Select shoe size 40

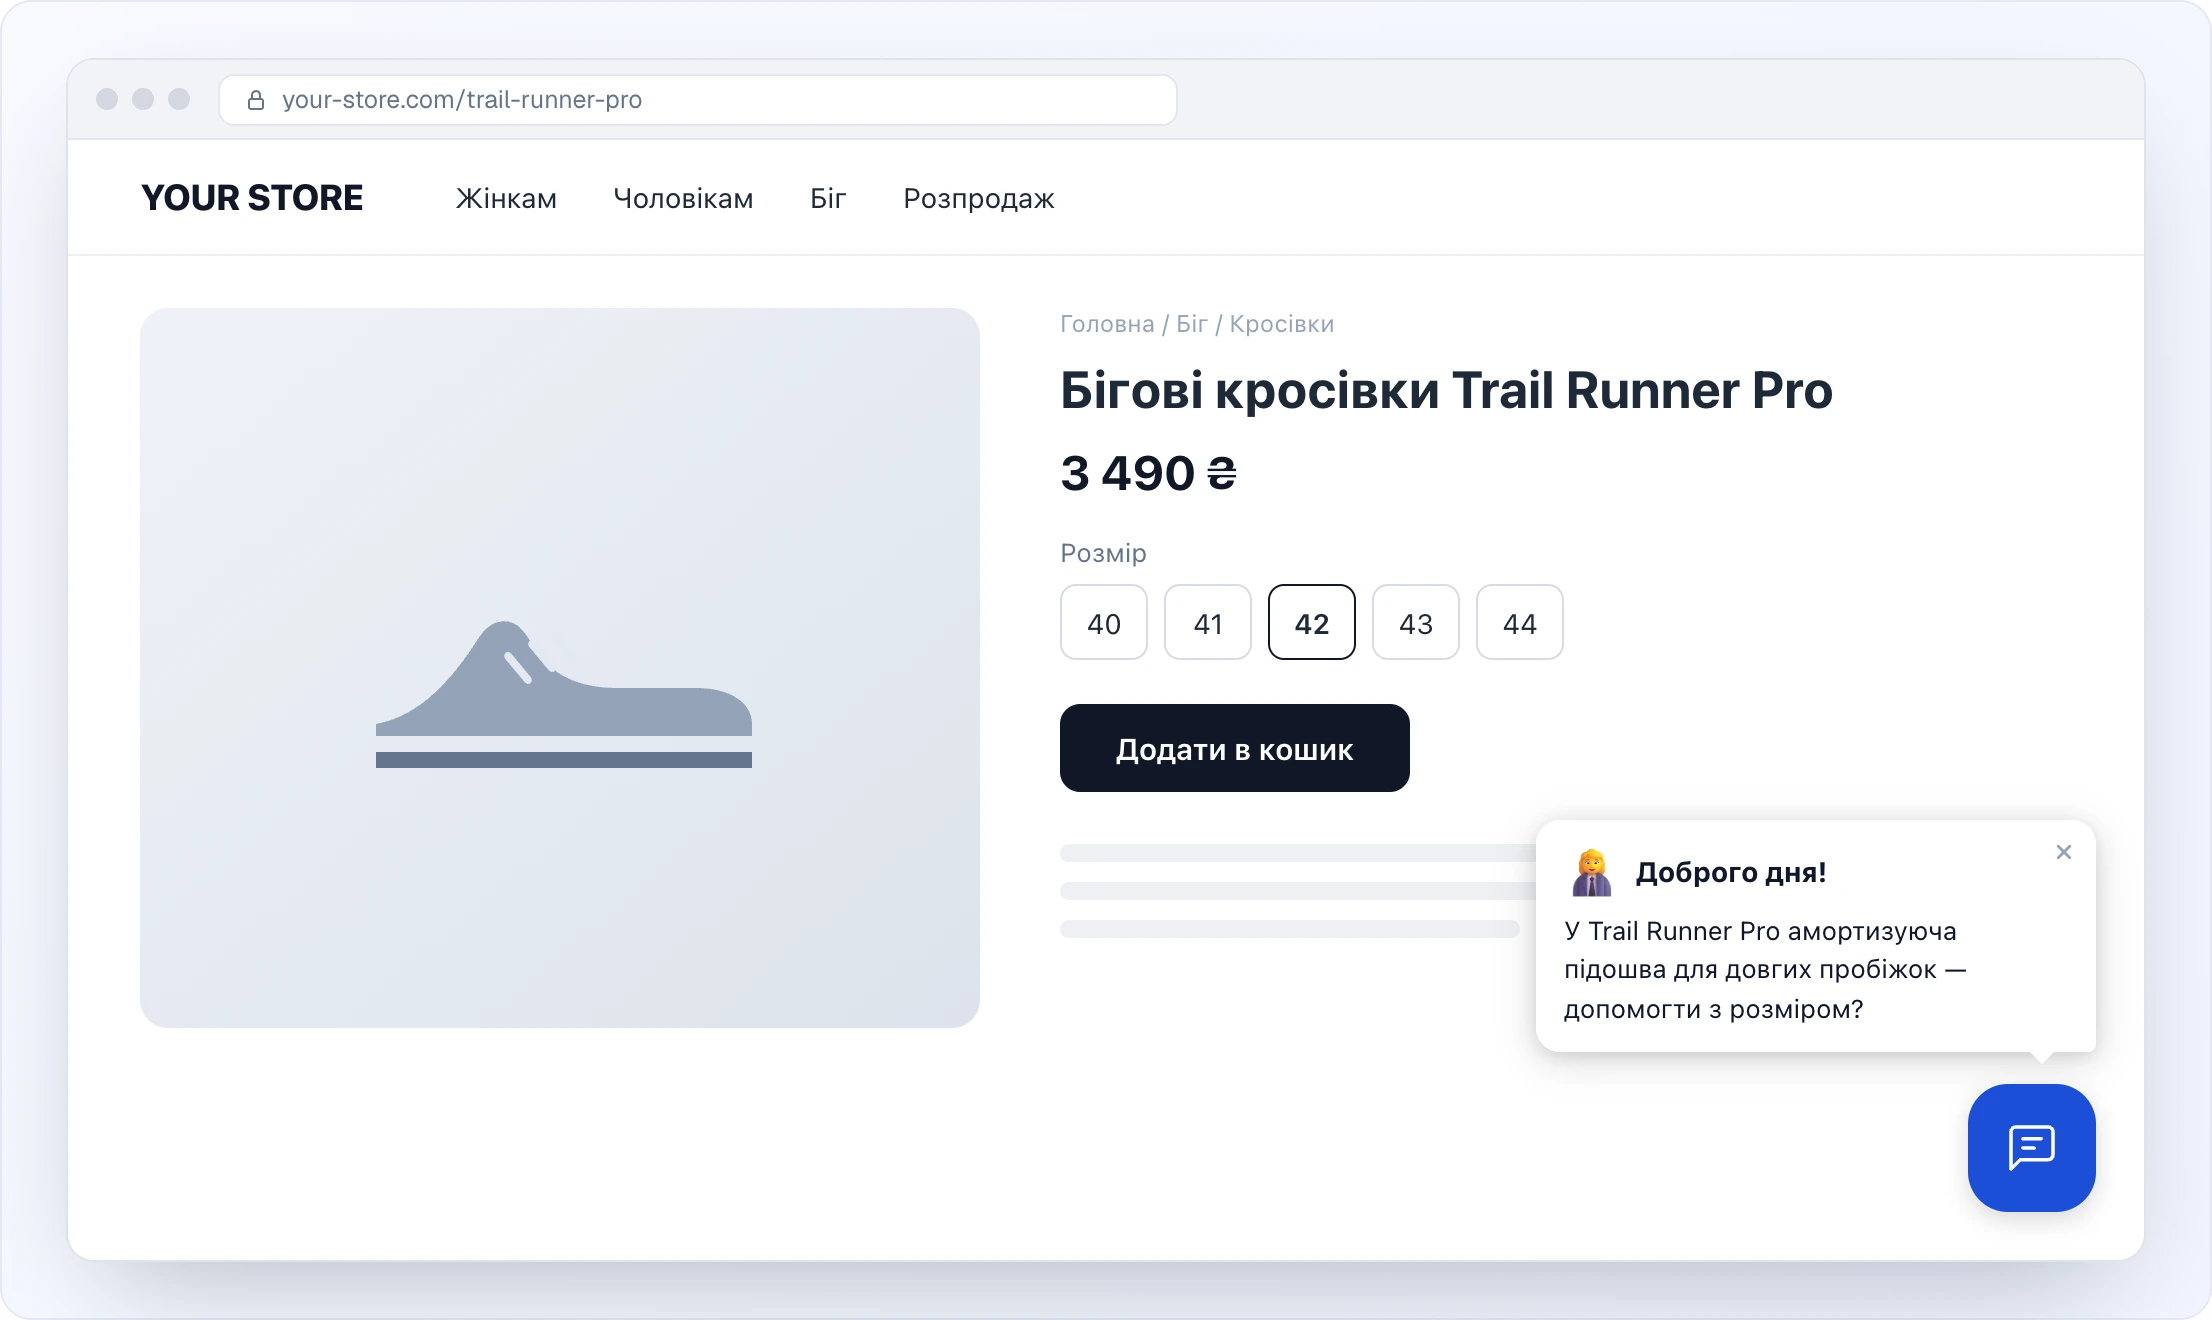click(x=1103, y=622)
